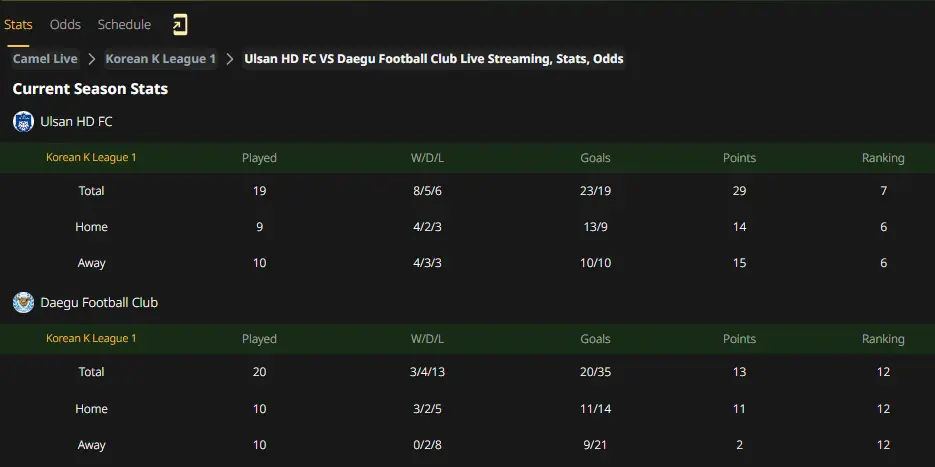Click Korean K League 1 in Ulsan table

[x=91, y=157]
